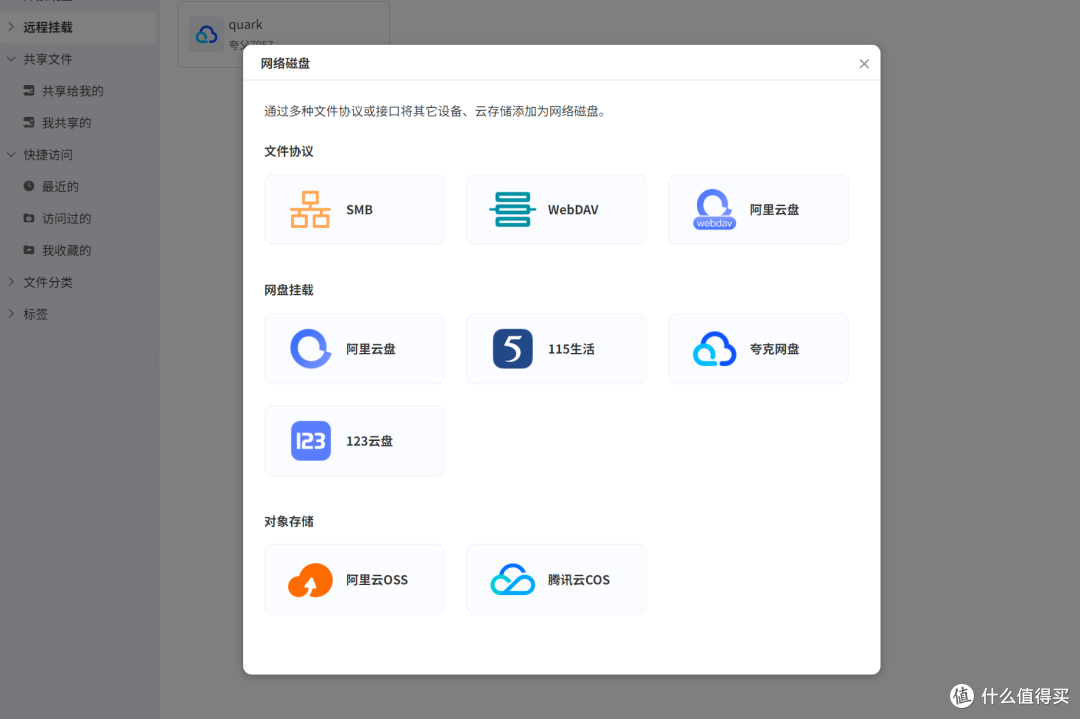Image resolution: width=1080 pixels, height=719 pixels.
Task: Collapse the 共享文件 sidebar section
Action: [11, 59]
